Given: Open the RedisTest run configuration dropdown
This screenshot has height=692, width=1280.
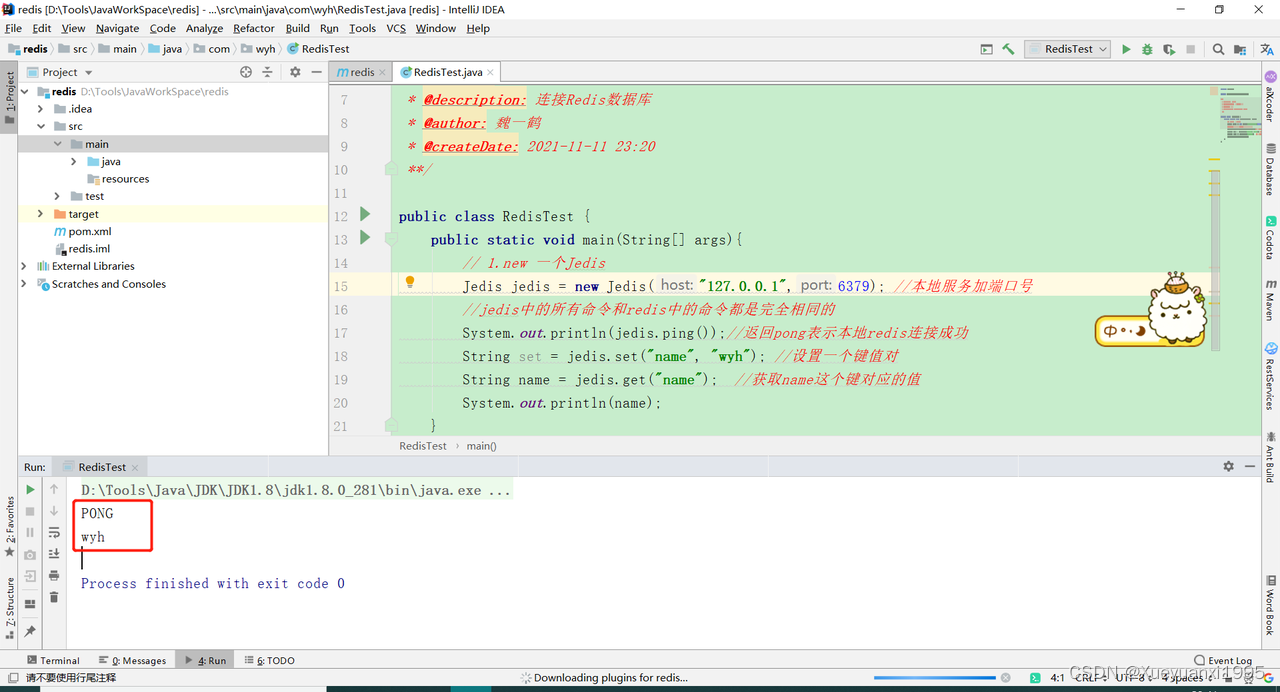Looking at the screenshot, I should click(1100, 47).
